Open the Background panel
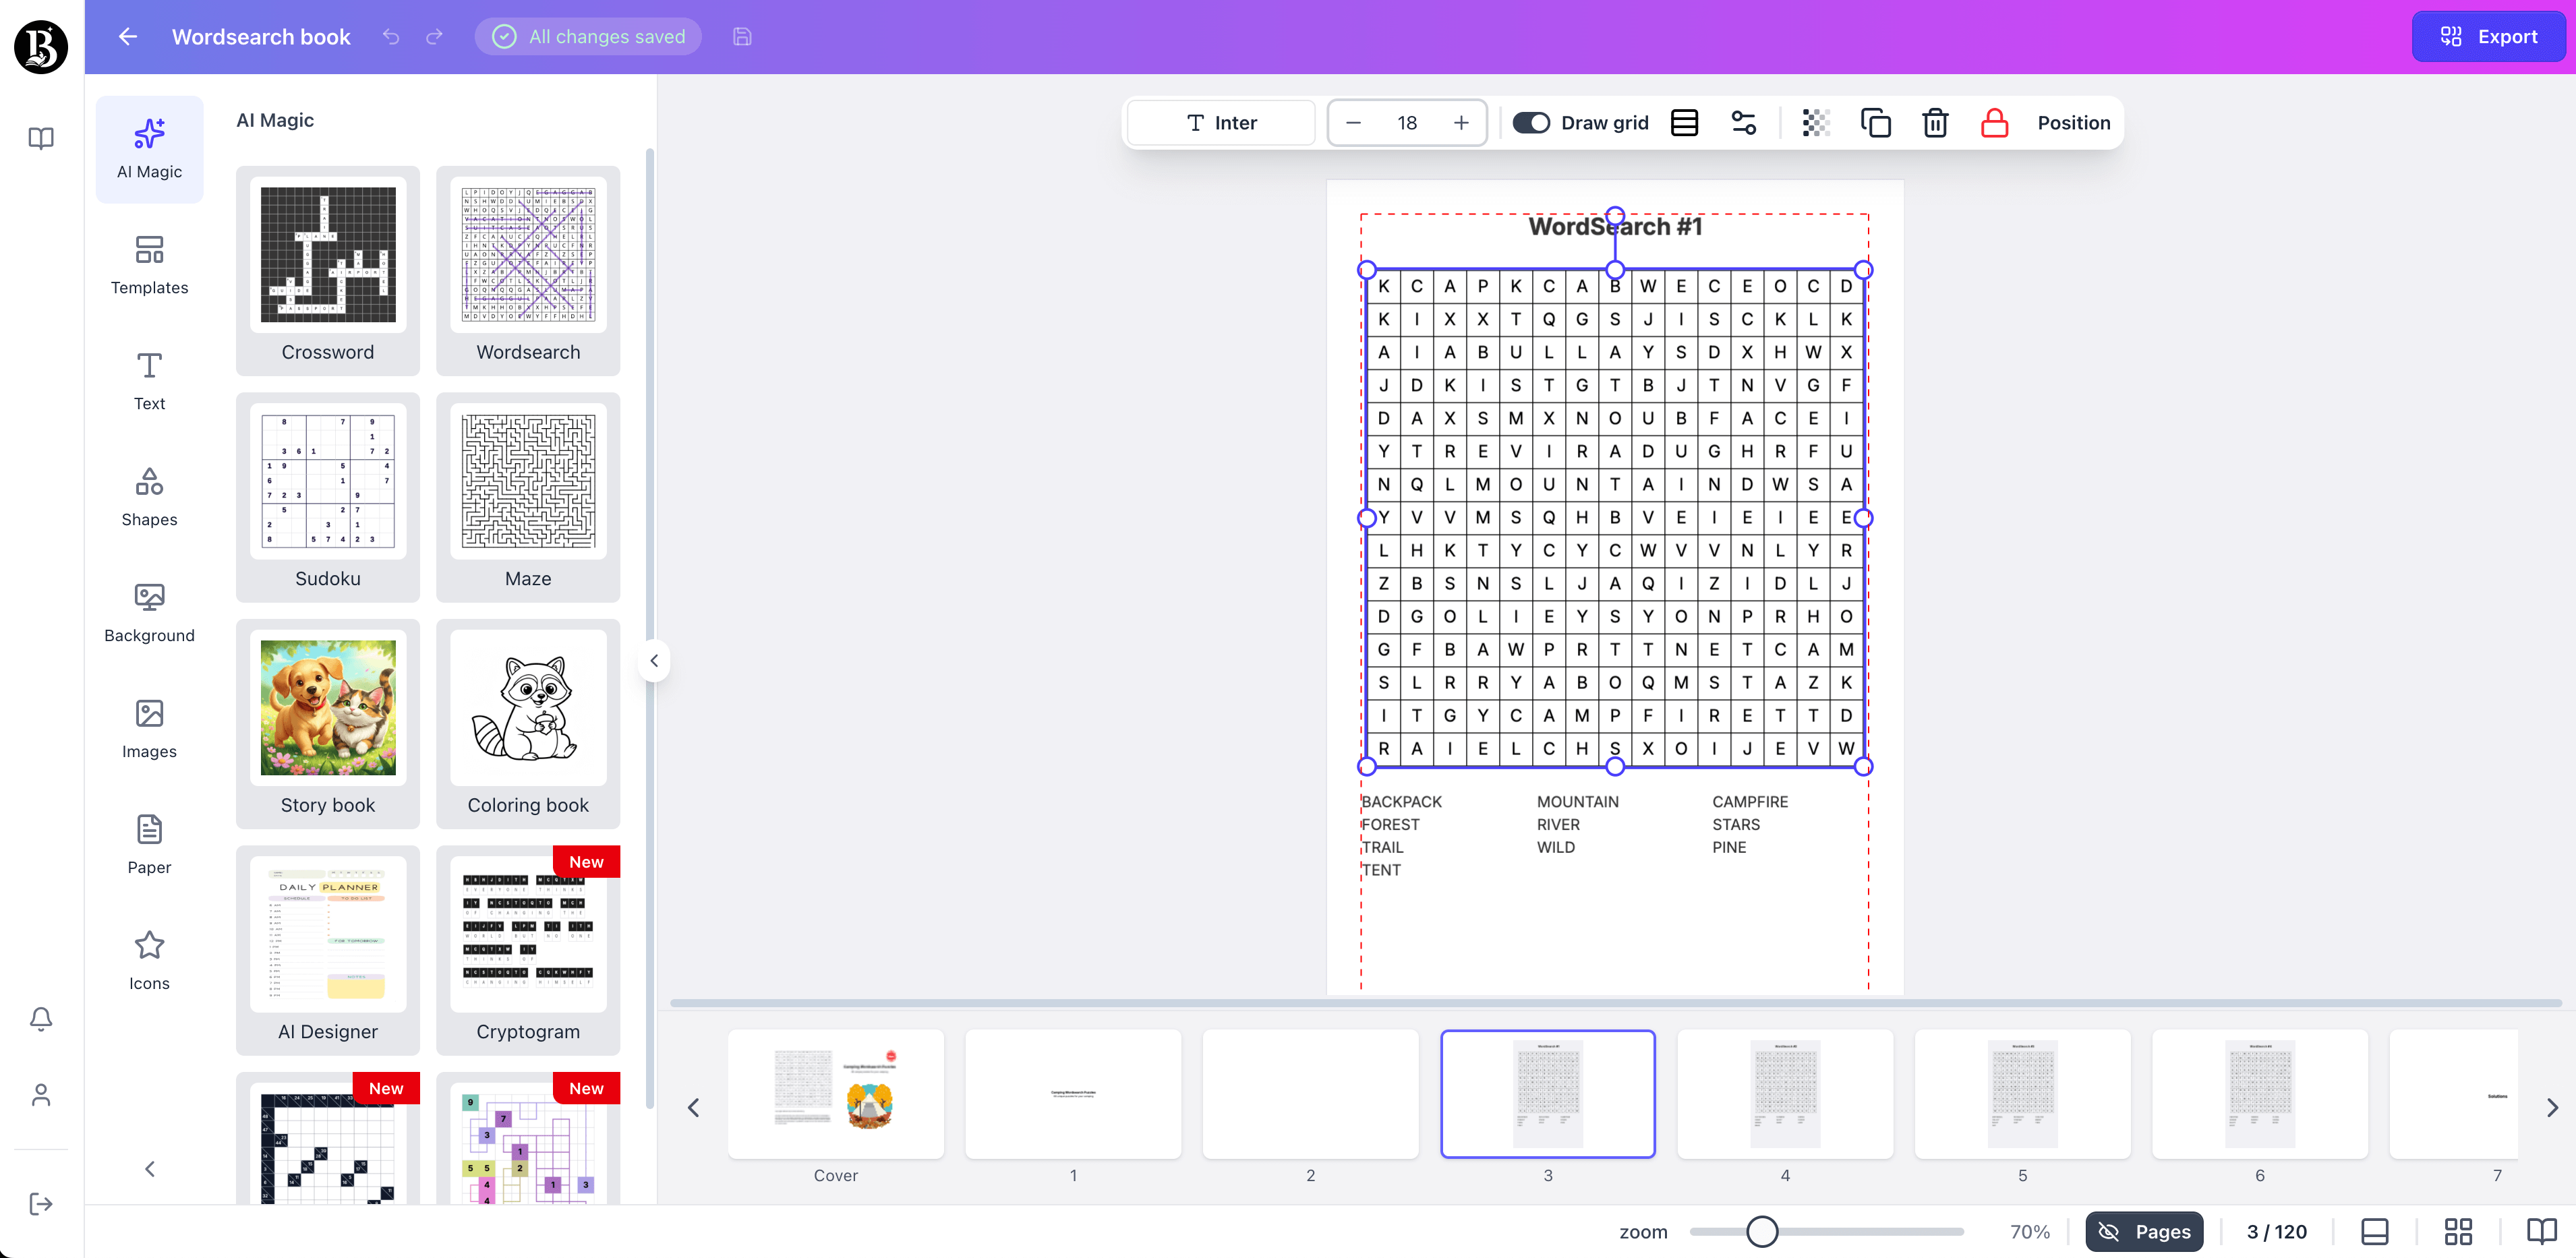The width and height of the screenshot is (2576, 1258). pyautogui.click(x=149, y=612)
